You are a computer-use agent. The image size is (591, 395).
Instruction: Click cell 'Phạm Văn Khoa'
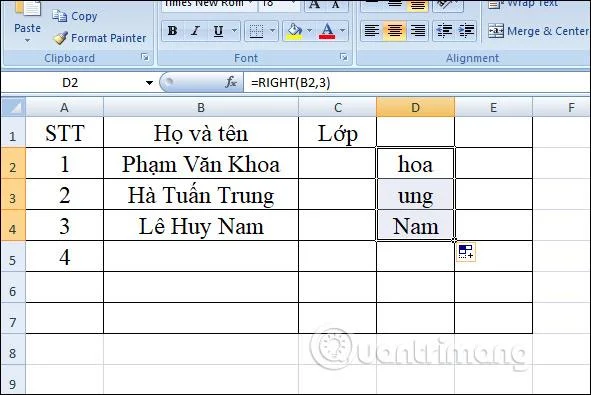coord(201,164)
